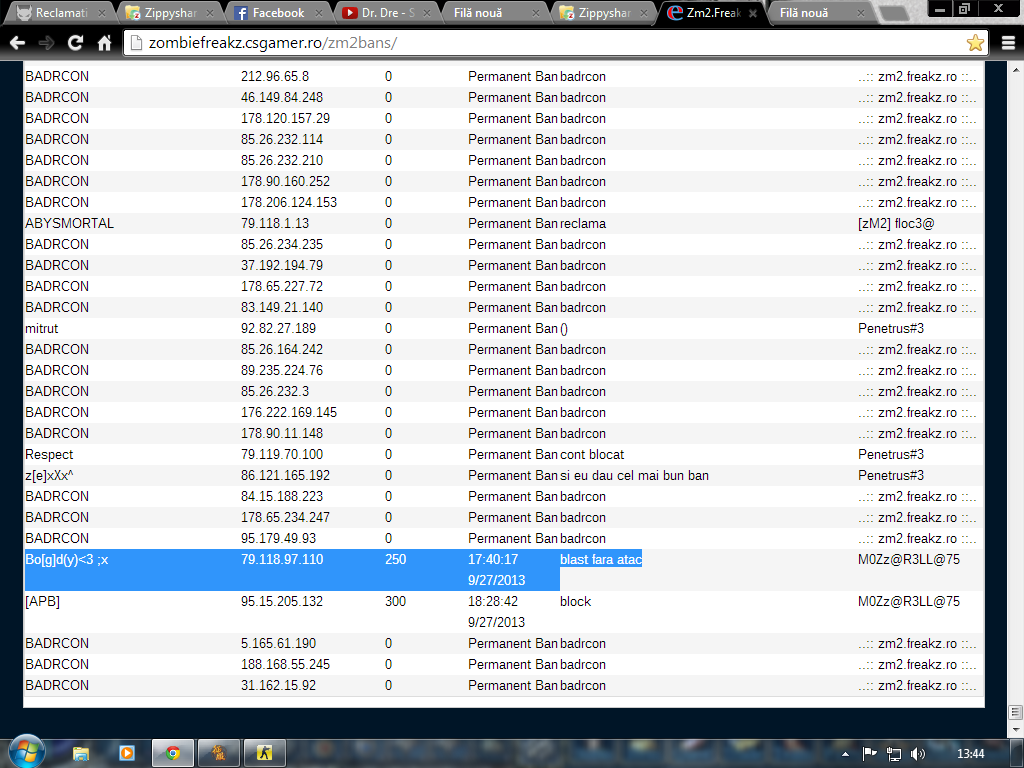Open the orange figure taskbar app
The image size is (1024, 768).
(x=219, y=754)
